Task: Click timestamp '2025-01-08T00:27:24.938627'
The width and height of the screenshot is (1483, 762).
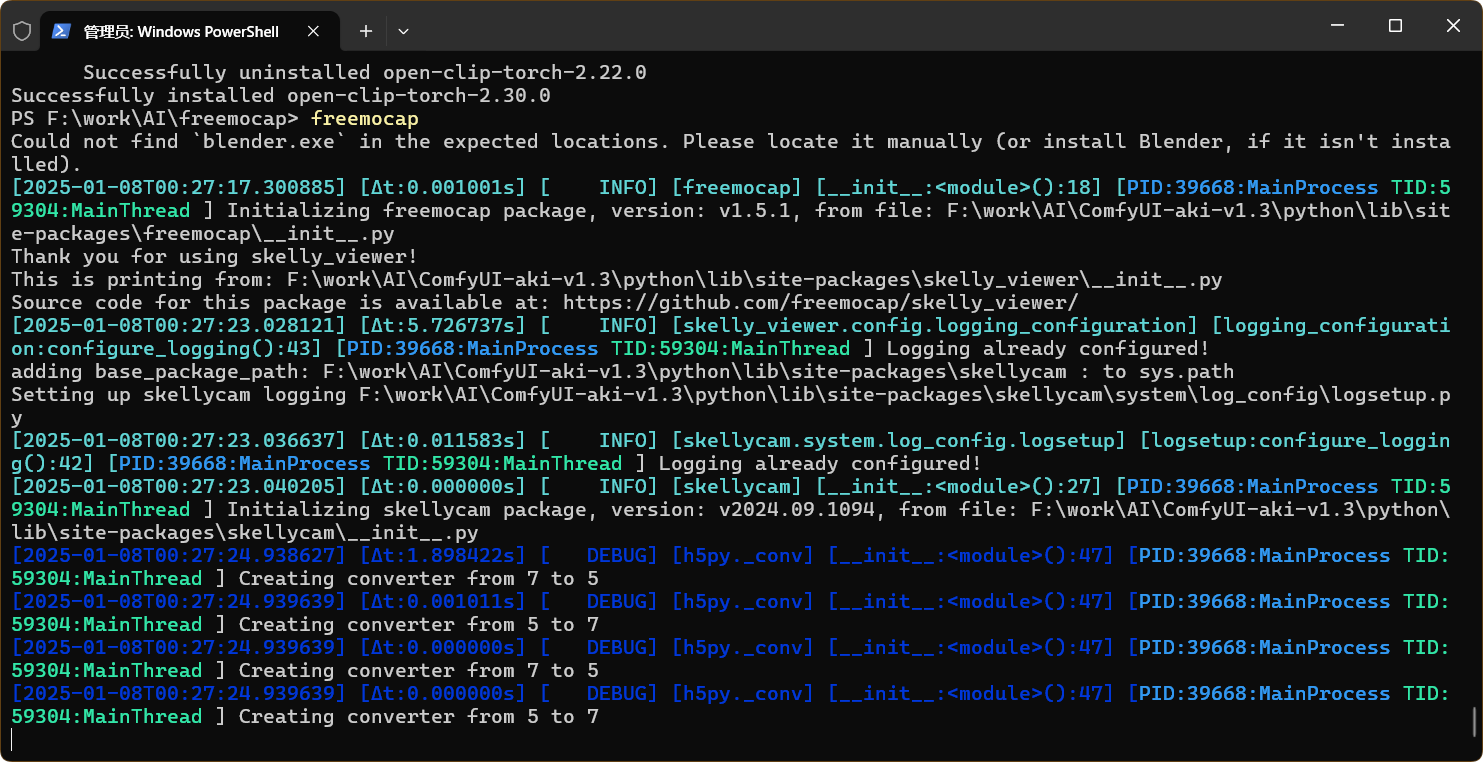Action: 179,555
